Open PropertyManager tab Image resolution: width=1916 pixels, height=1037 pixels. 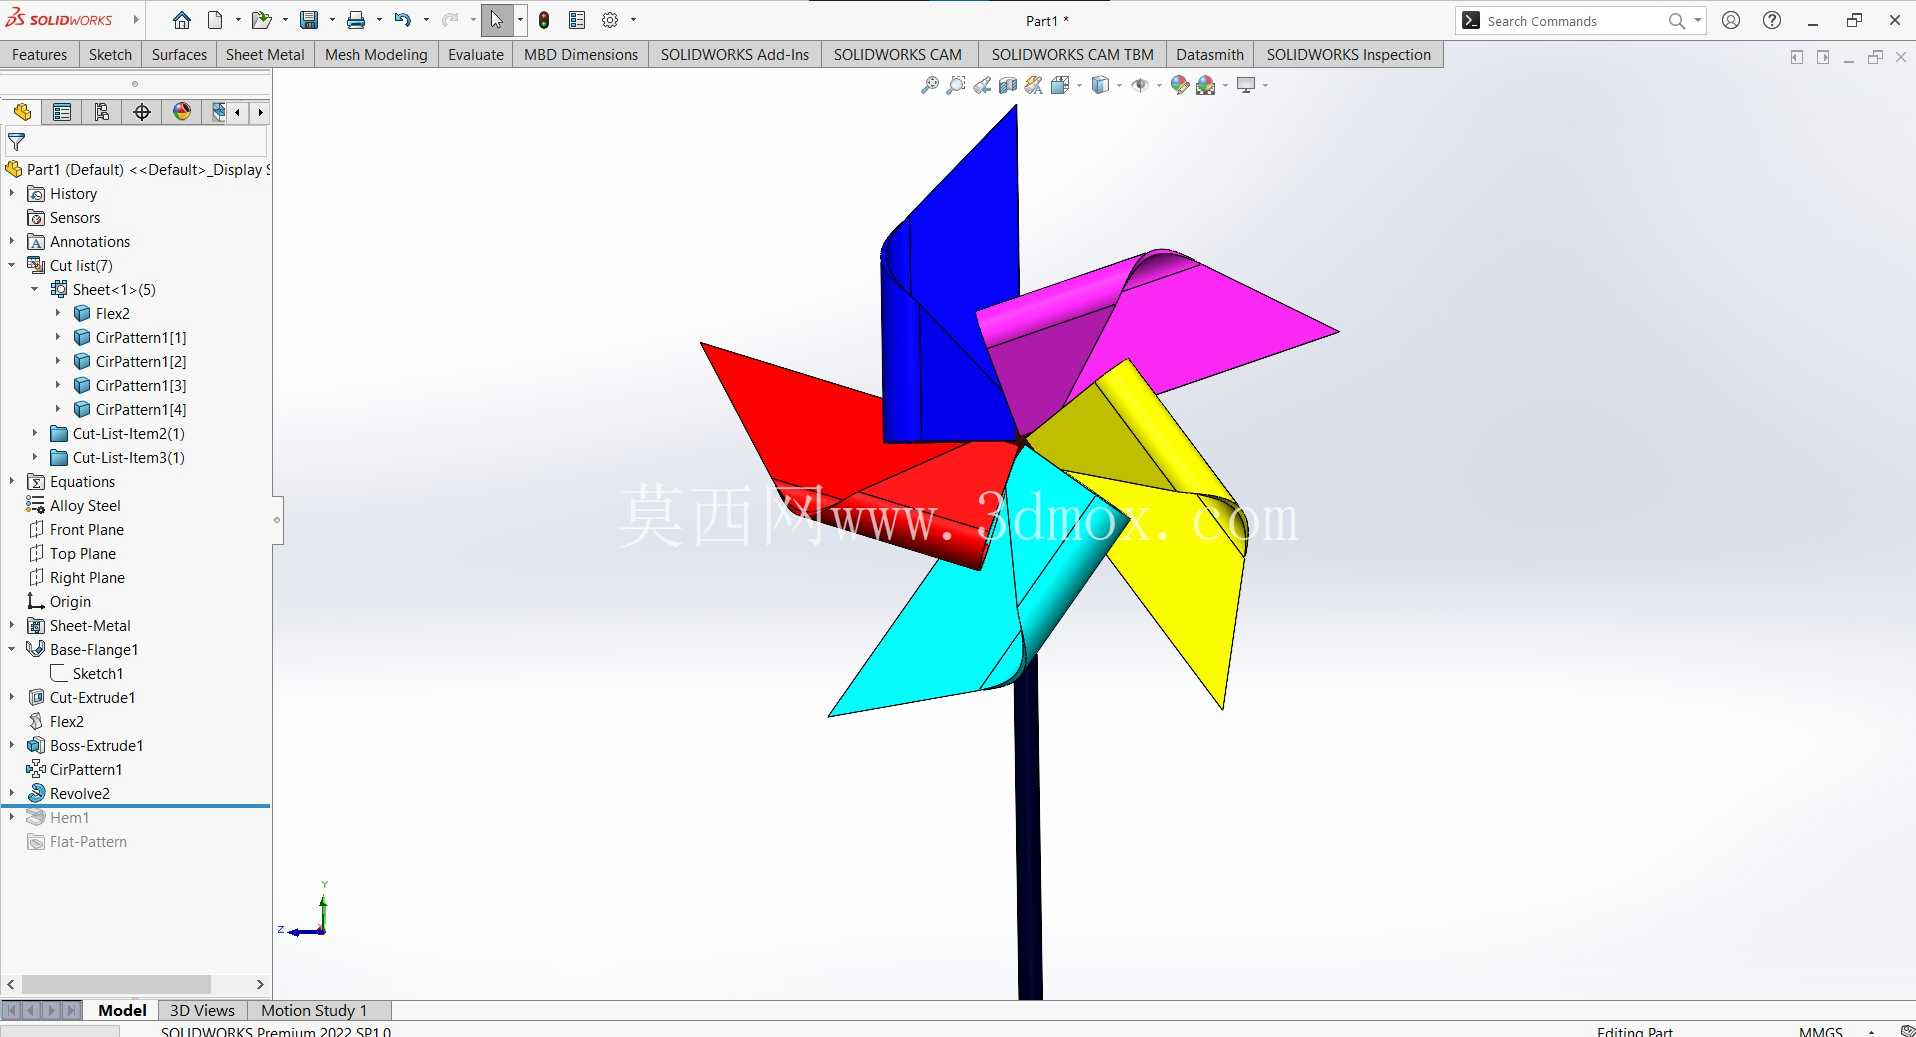coord(62,112)
